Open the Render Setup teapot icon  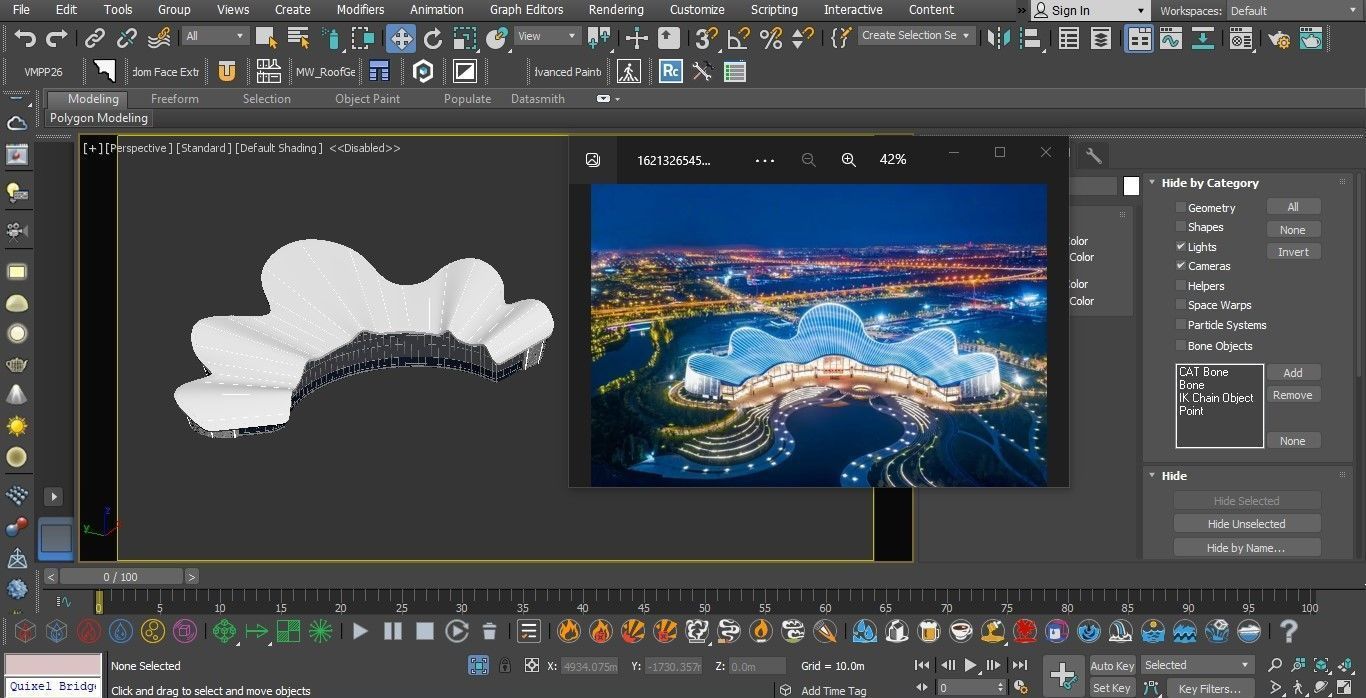[x=1279, y=39]
